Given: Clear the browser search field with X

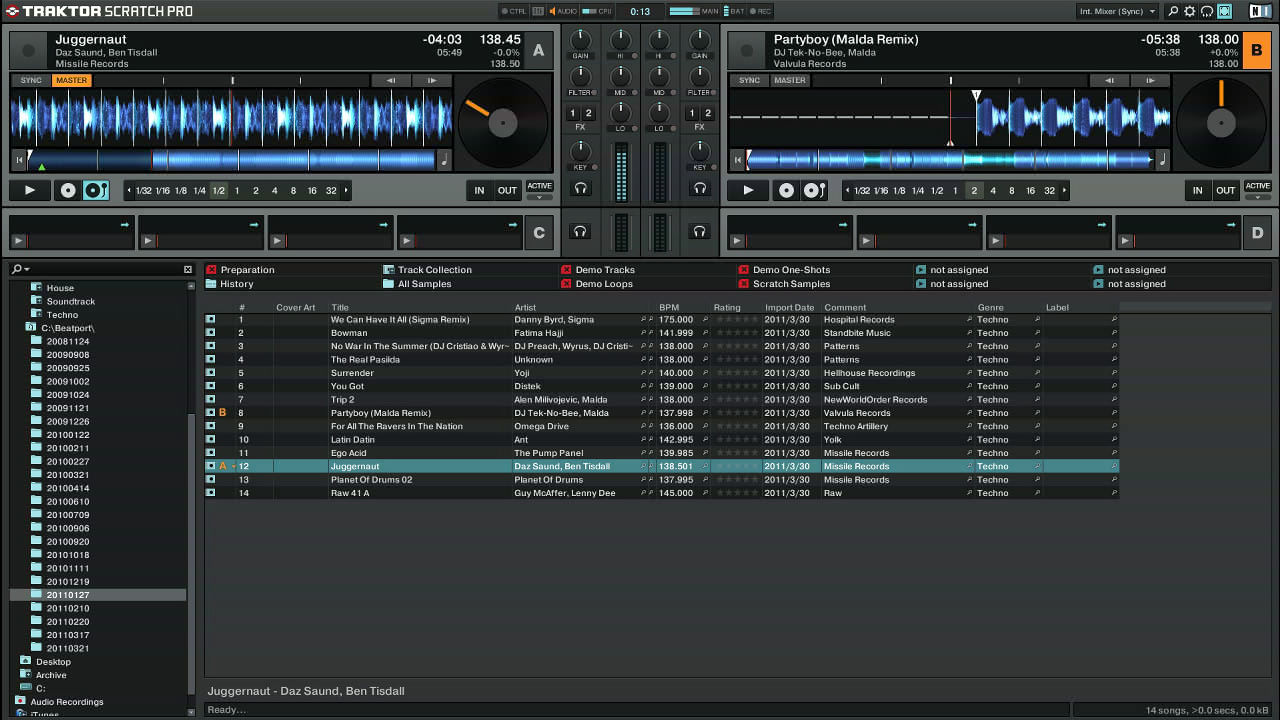Looking at the screenshot, I should coord(187,269).
